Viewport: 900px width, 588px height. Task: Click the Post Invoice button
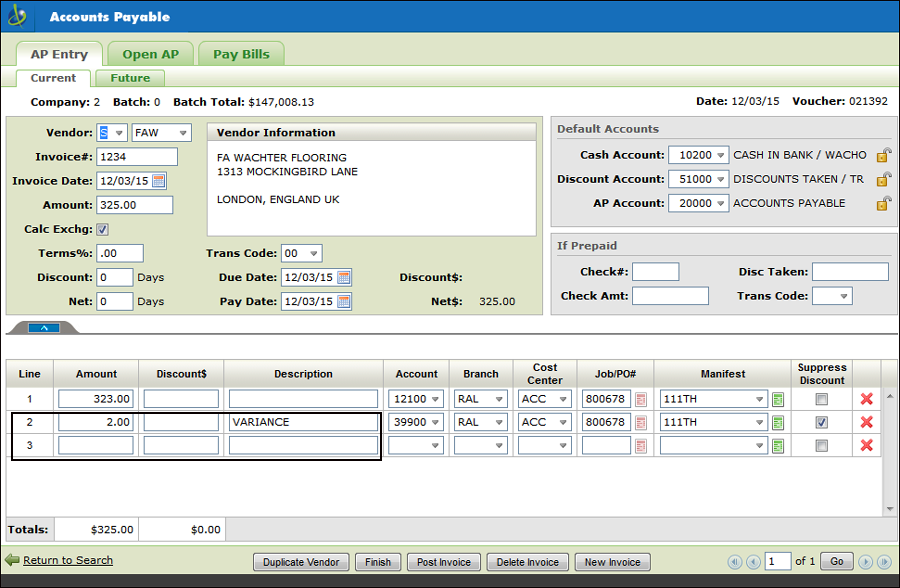pos(444,562)
